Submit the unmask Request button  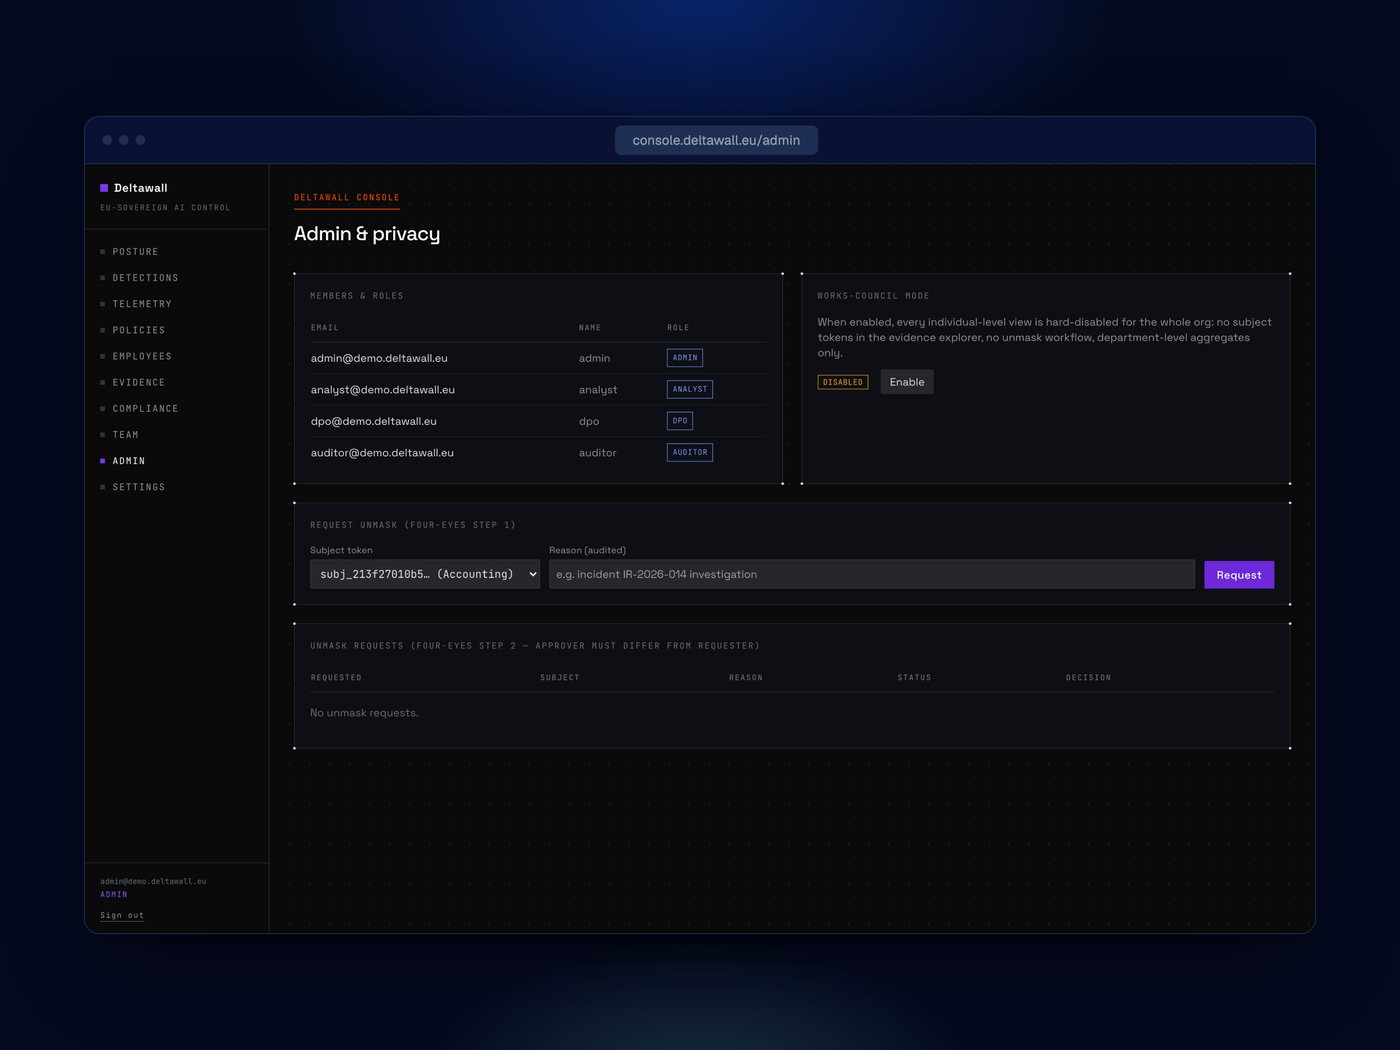point(1239,575)
